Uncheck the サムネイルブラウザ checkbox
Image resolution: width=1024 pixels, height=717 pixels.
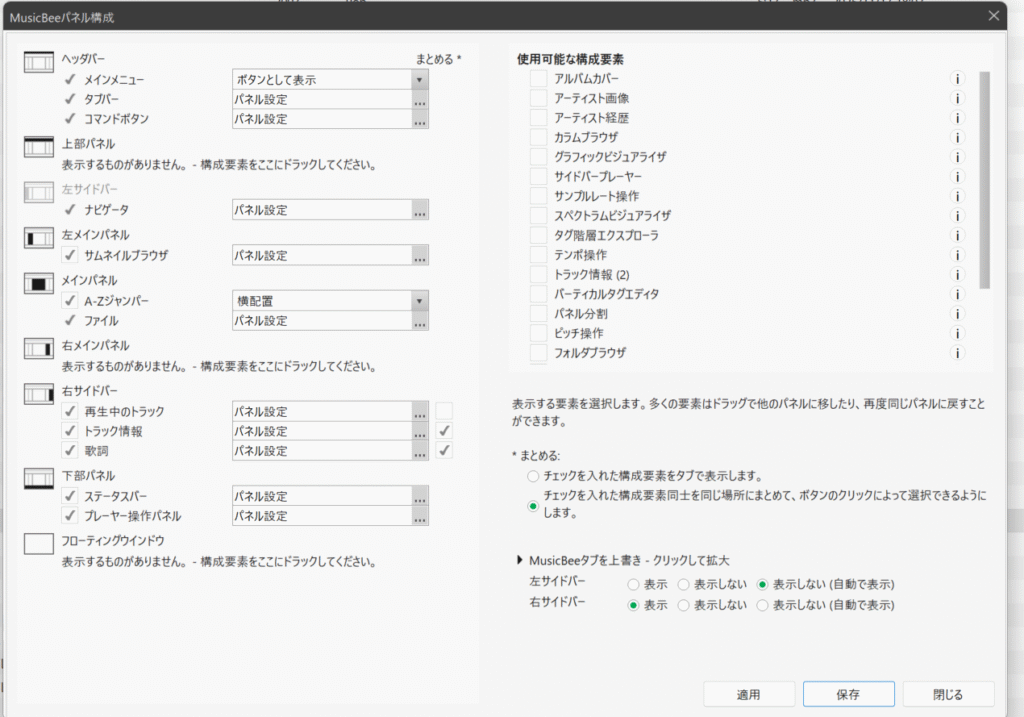pyautogui.click(x=70, y=256)
